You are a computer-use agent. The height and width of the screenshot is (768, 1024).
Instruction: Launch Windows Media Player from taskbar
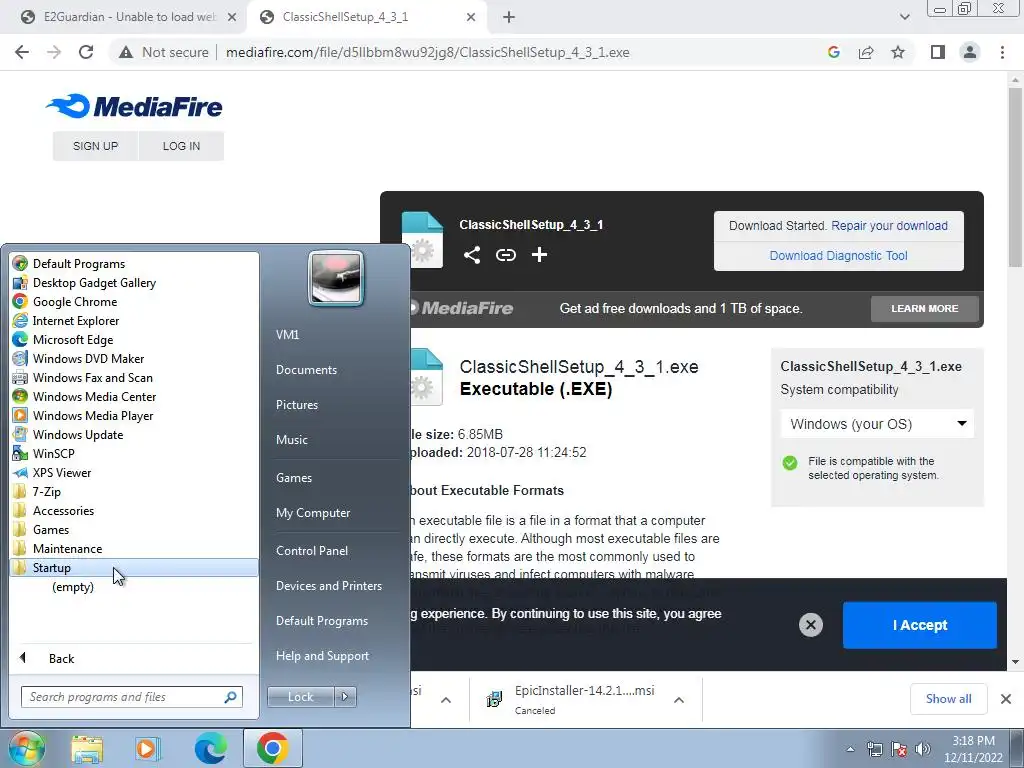[x=148, y=748]
